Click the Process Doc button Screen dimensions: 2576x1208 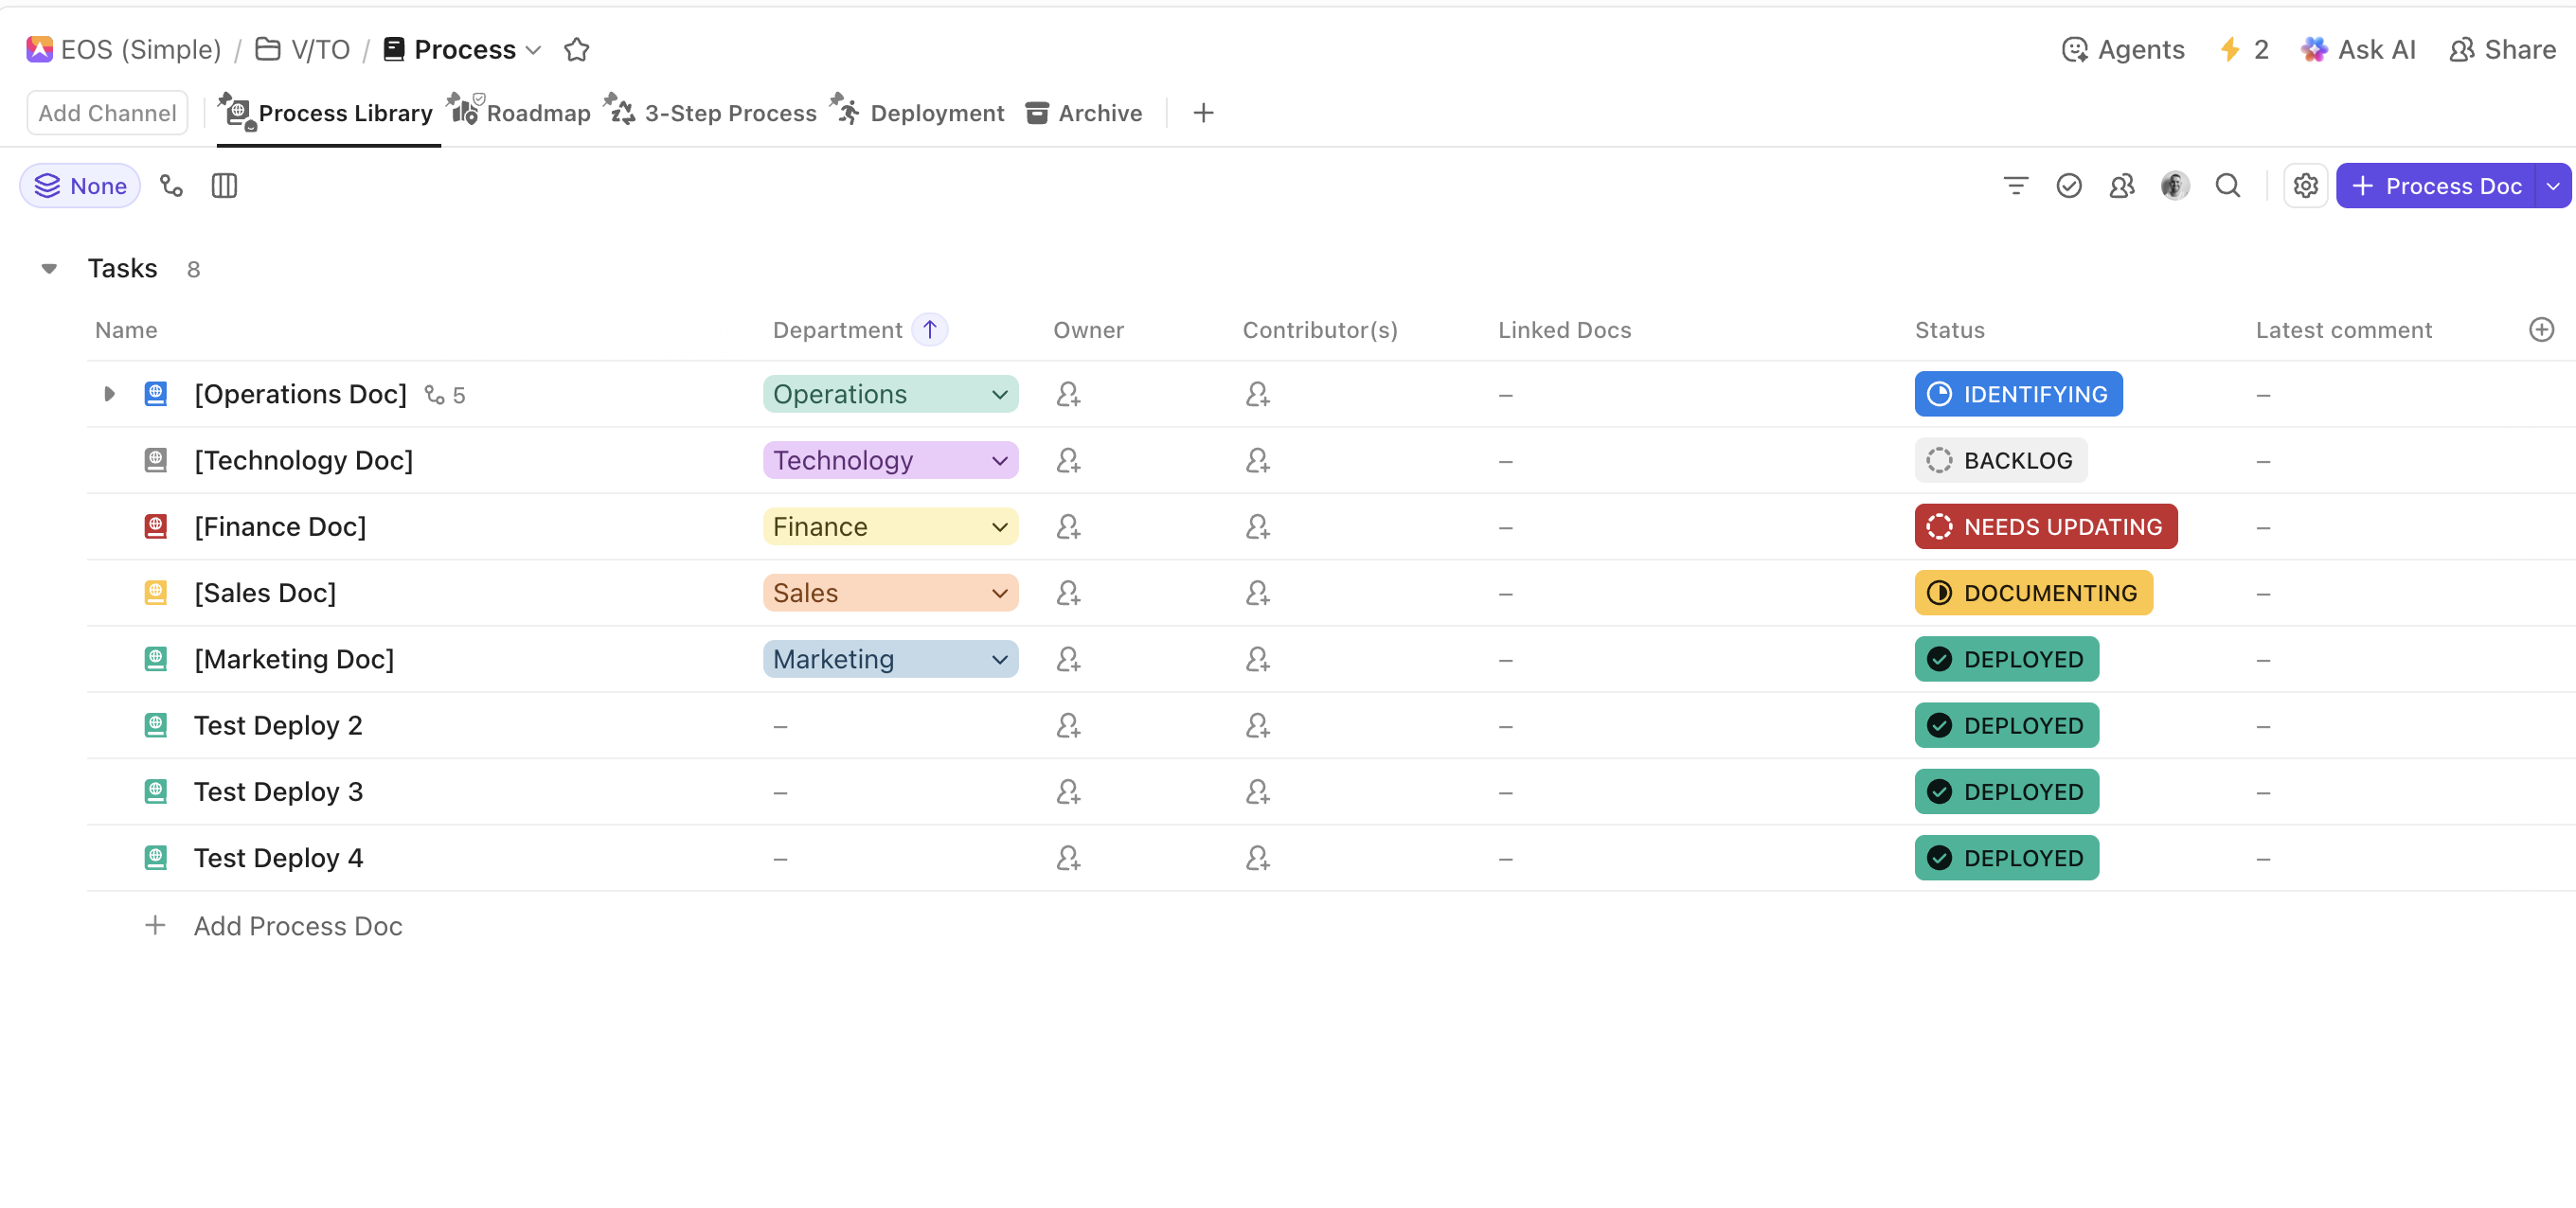(x=2436, y=186)
